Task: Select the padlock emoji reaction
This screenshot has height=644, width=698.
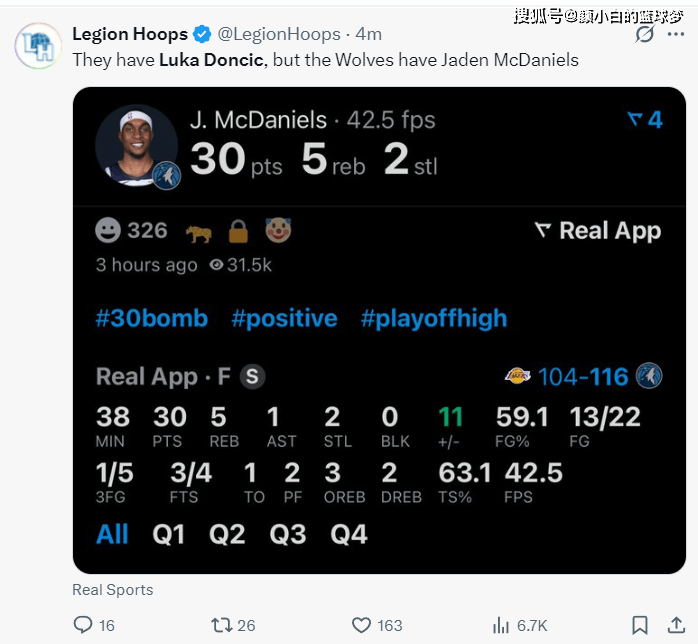Action: pyautogui.click(x=238, y=231)
